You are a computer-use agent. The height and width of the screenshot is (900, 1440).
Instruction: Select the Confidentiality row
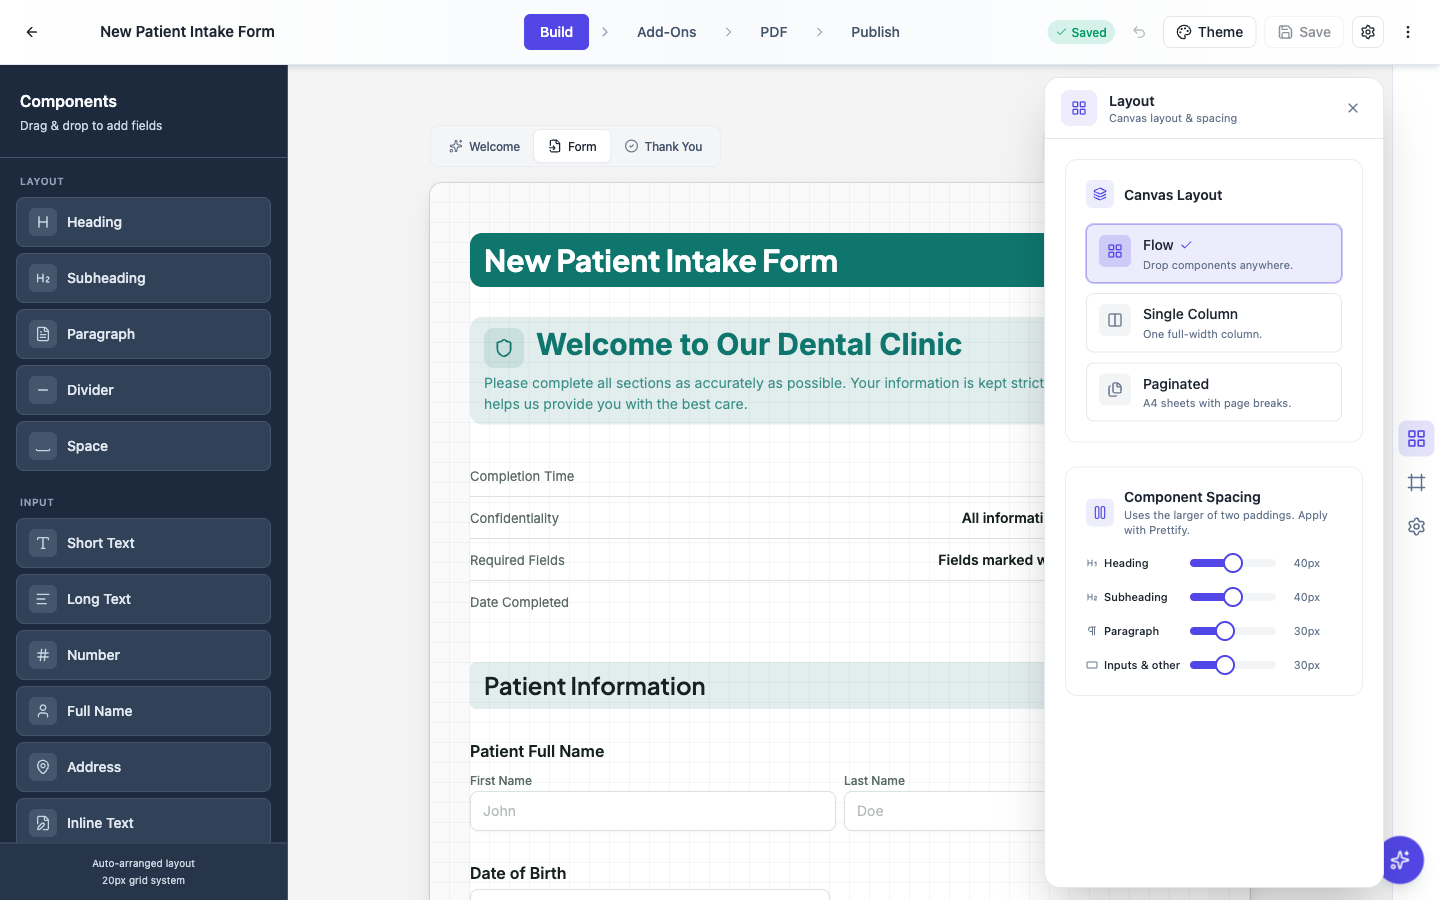click(757, 518)
